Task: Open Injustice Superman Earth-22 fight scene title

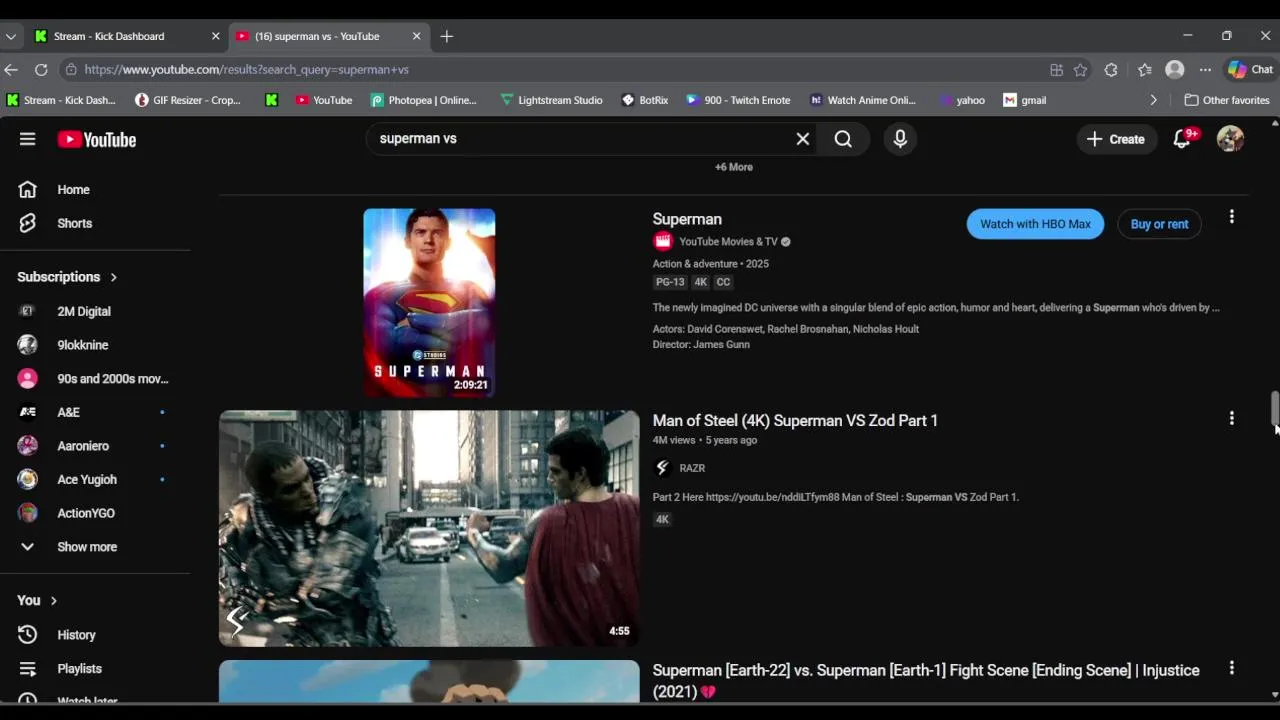Action: click(926, 680)
